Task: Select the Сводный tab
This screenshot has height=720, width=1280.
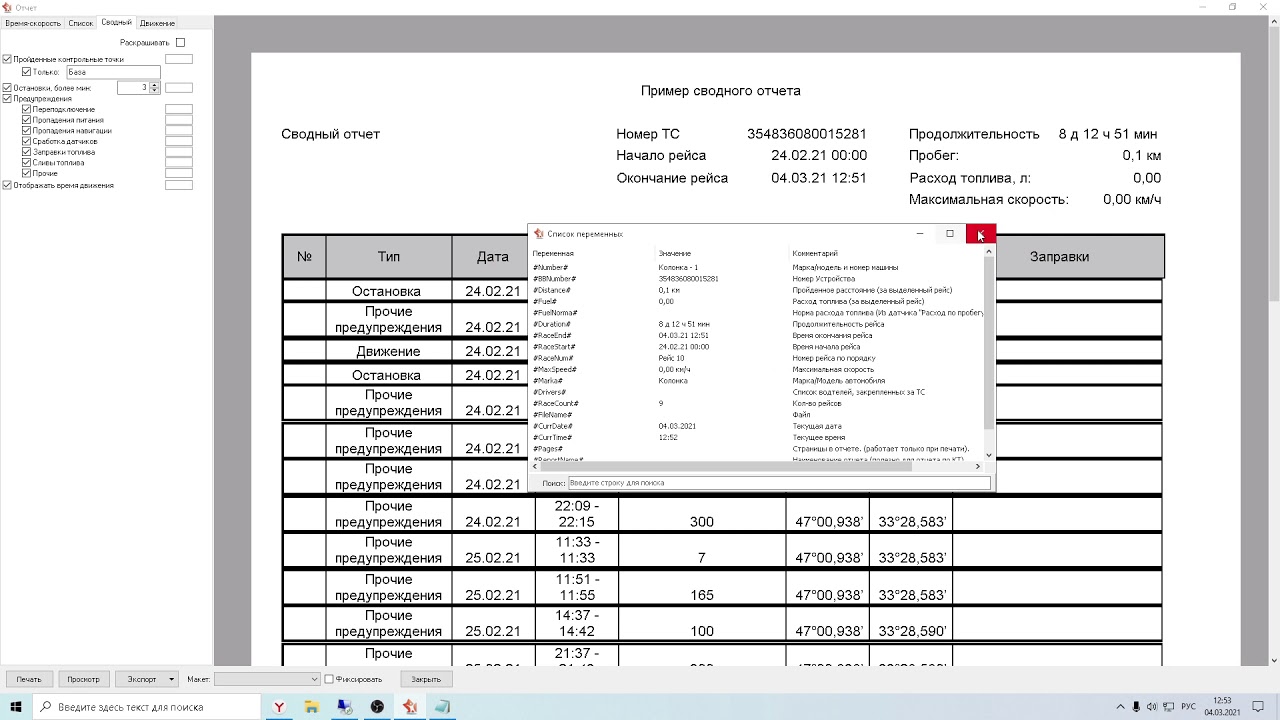Action: (116, 22)
